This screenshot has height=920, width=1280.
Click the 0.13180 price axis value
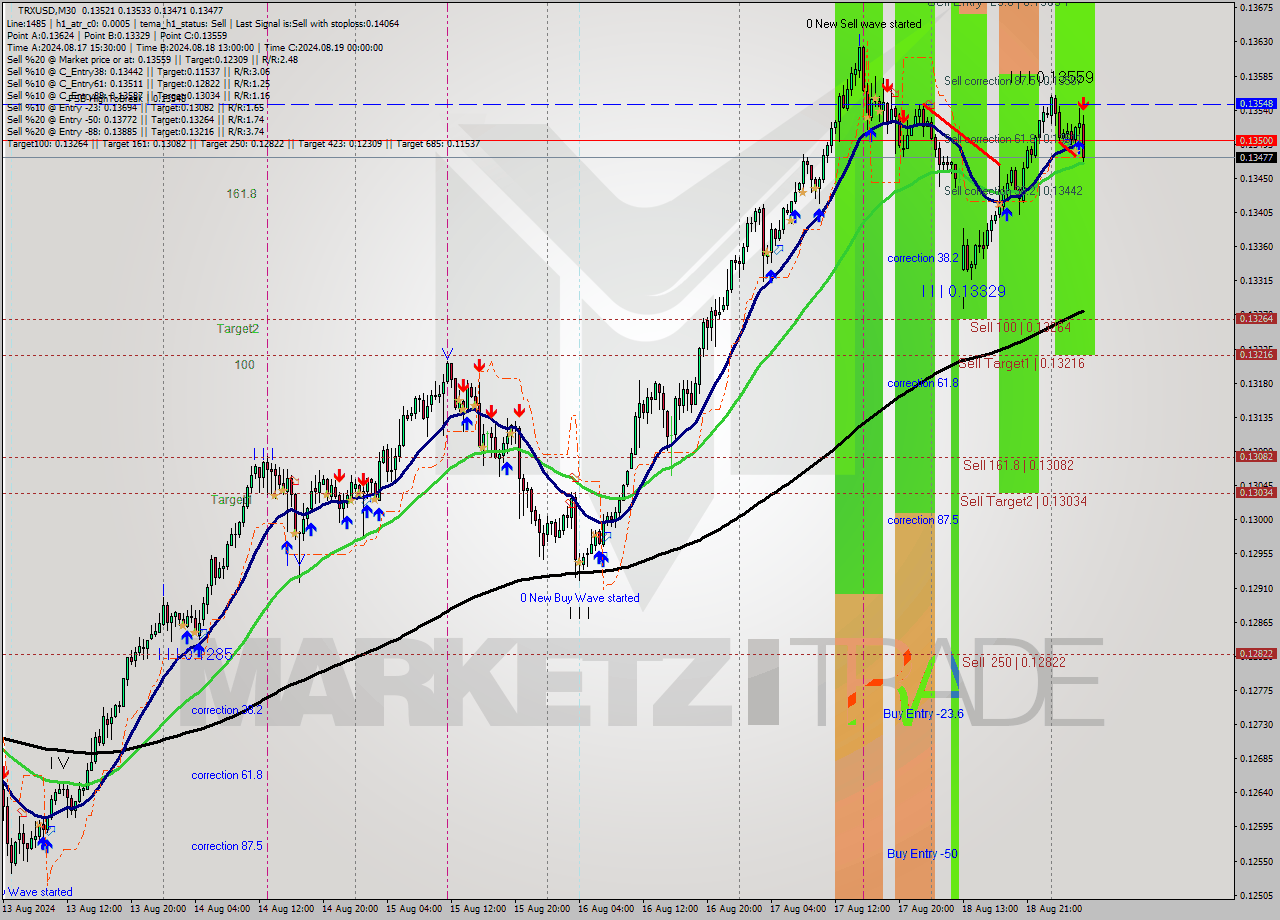[1256, 383]
